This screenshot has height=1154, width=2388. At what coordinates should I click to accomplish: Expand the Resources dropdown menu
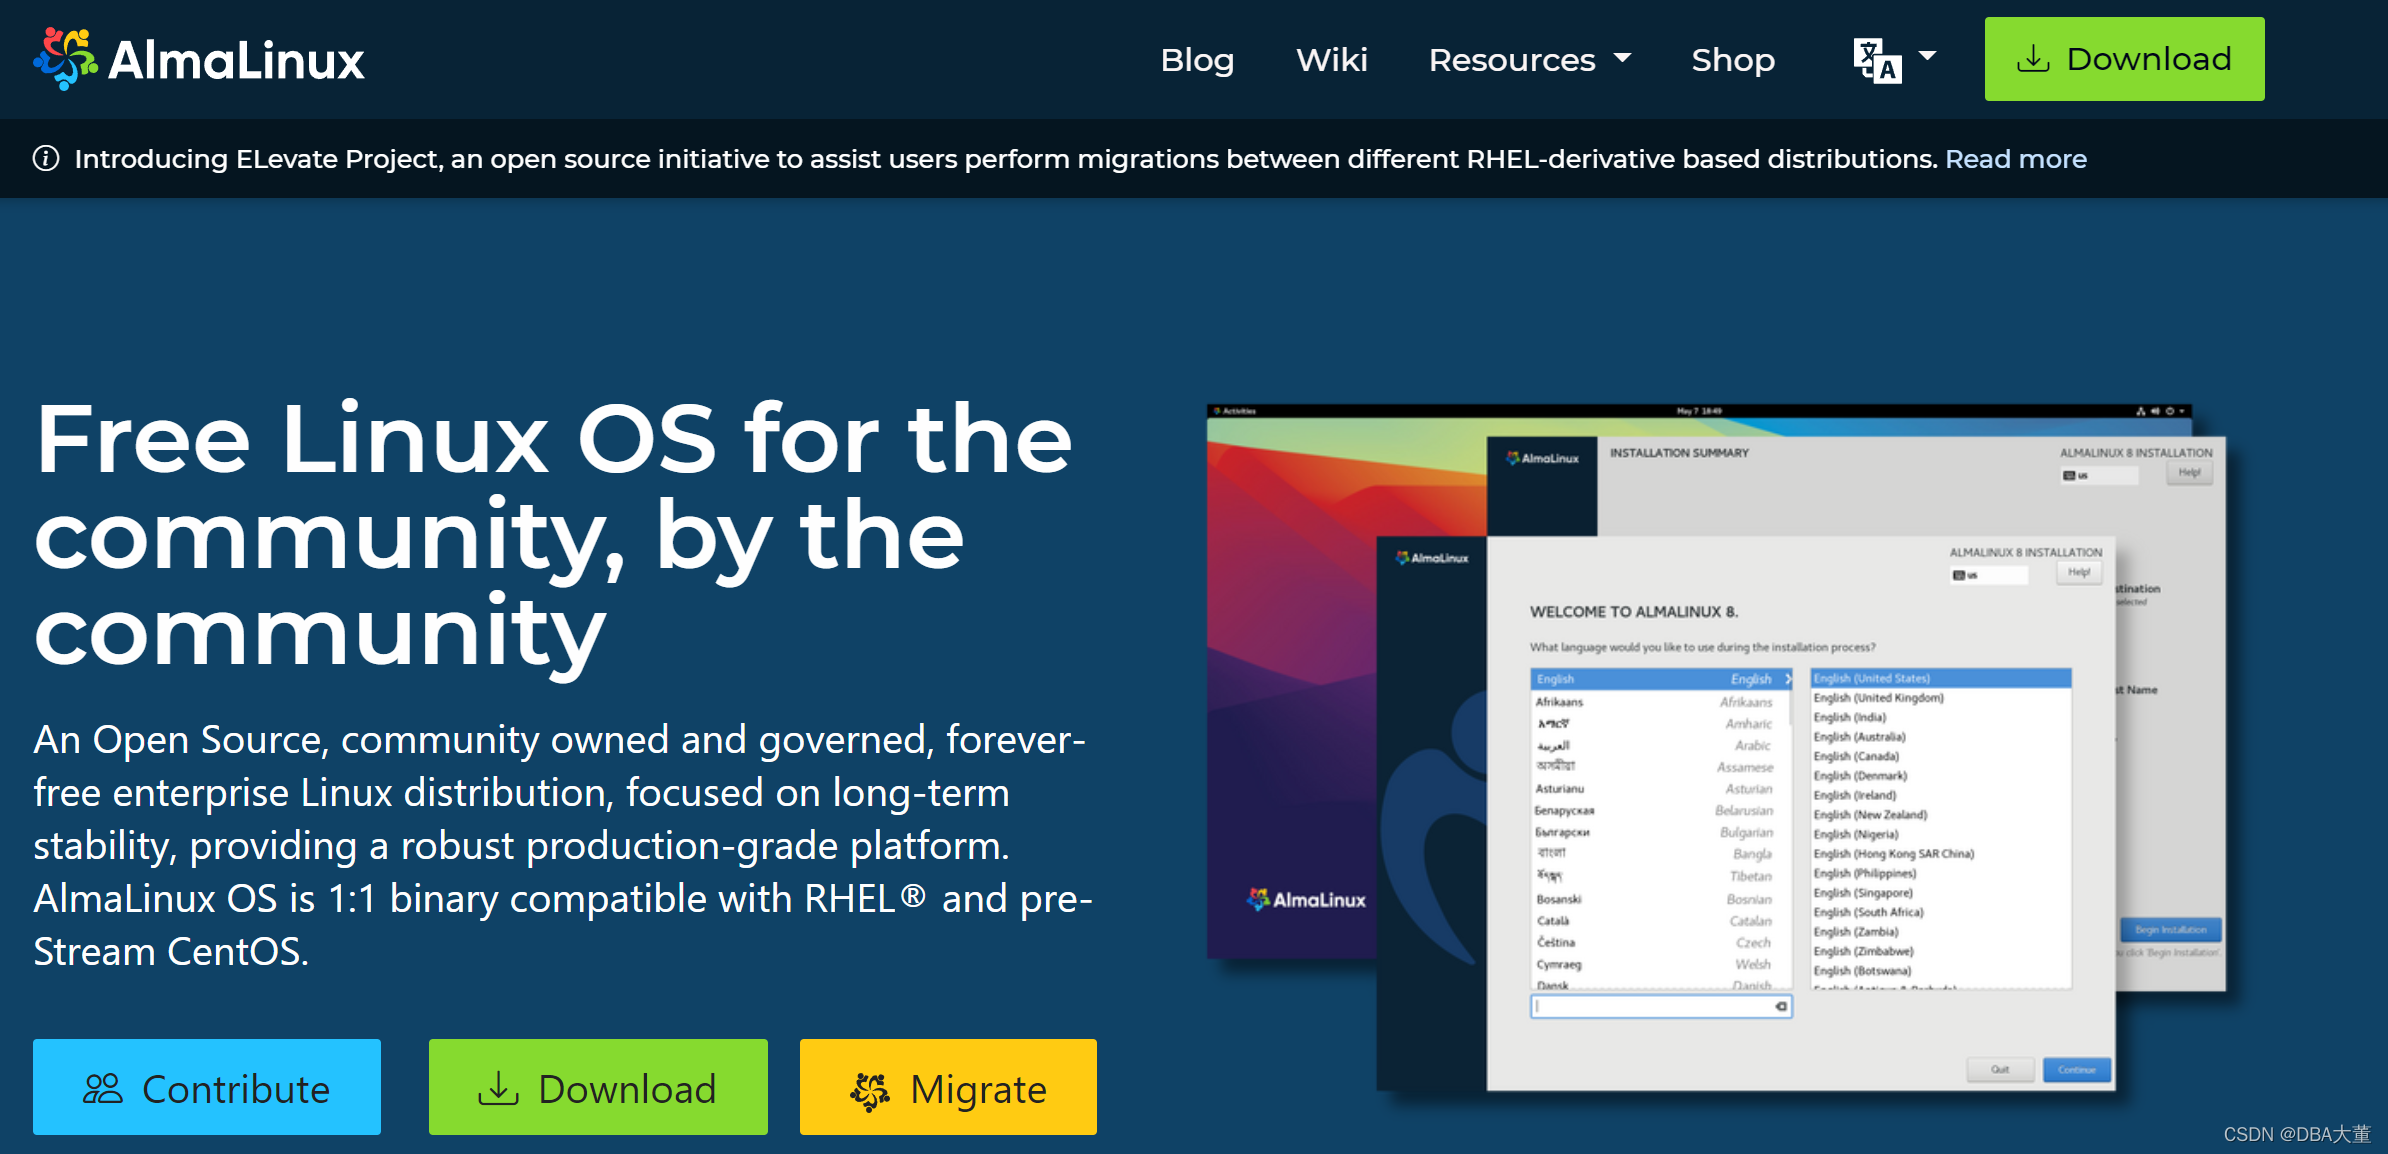point(1529,60)
